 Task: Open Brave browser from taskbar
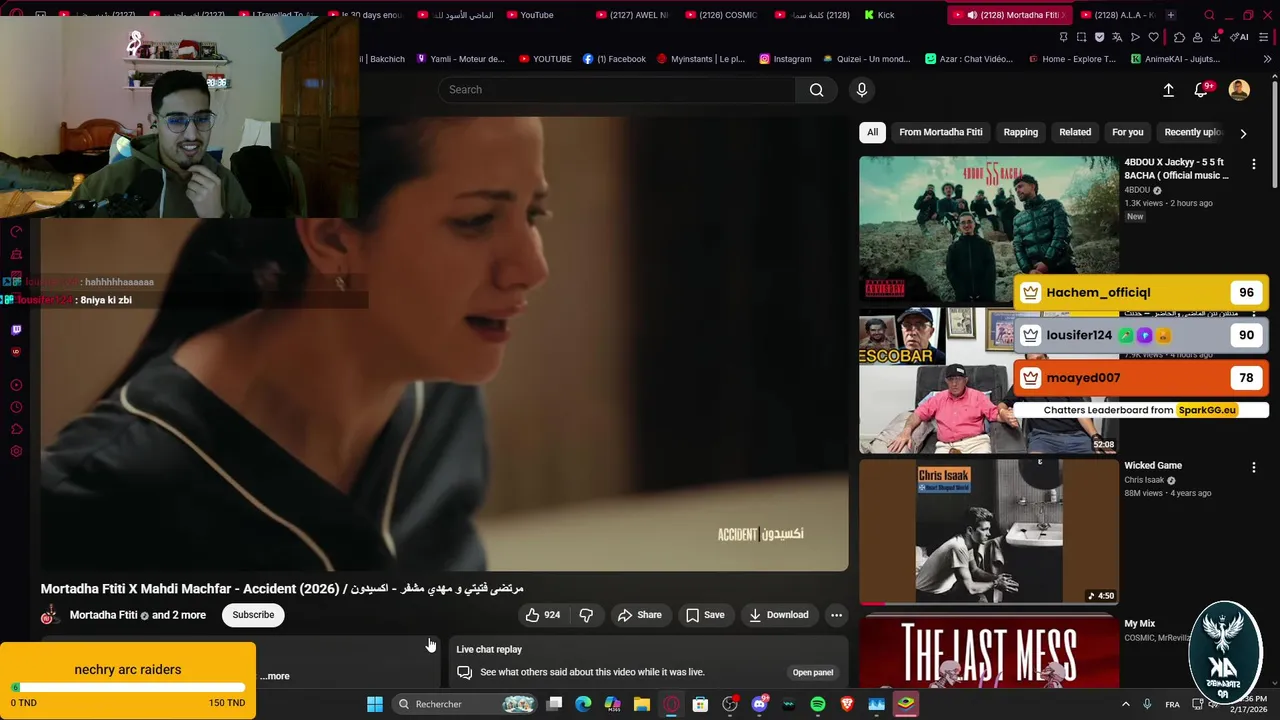(x=847, y=704)
